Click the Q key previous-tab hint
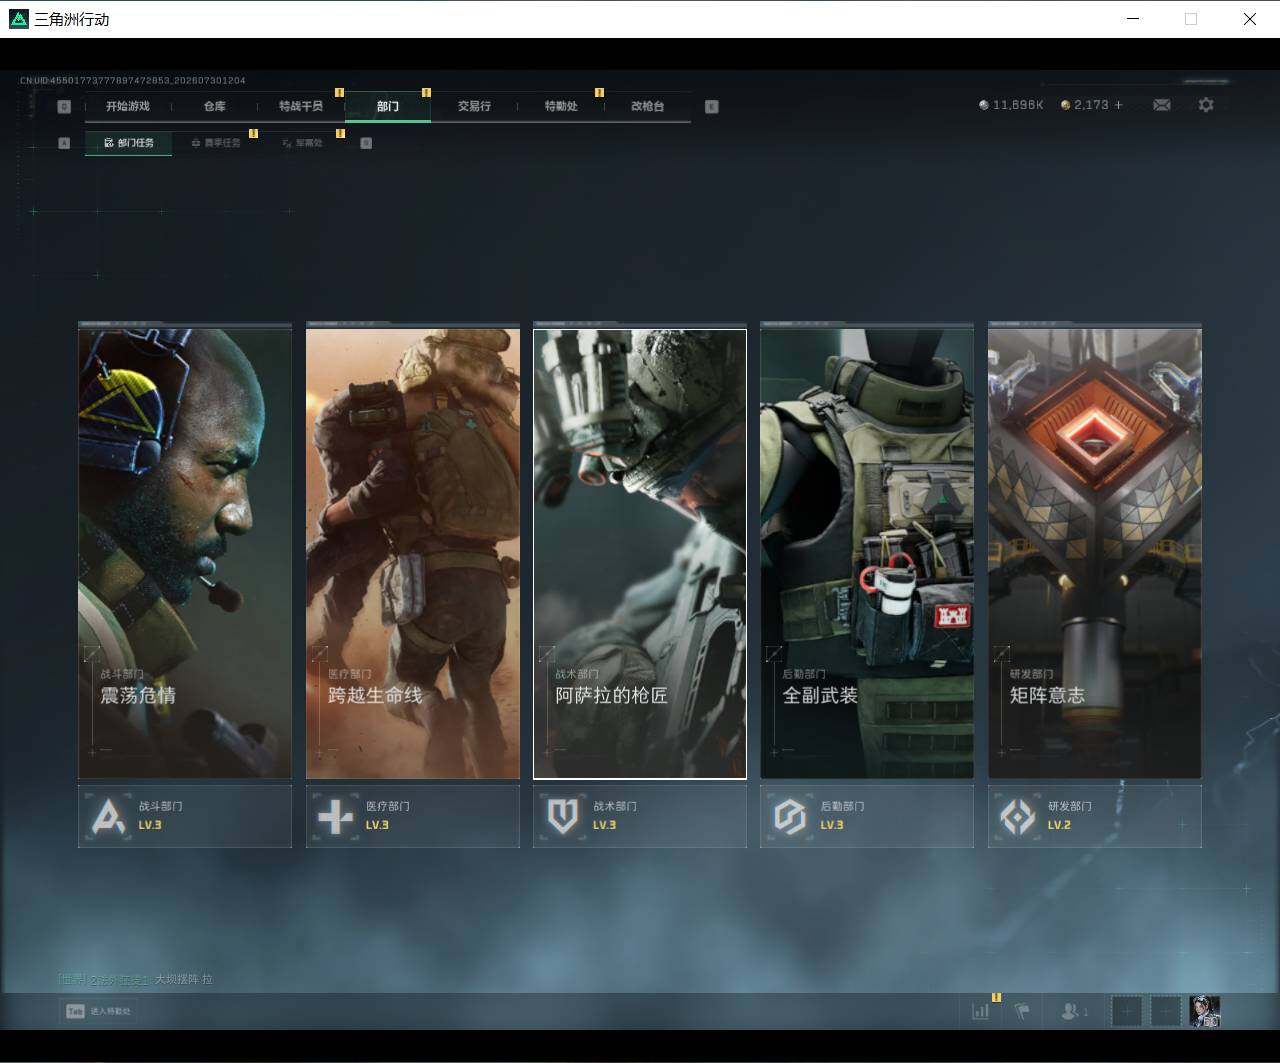This screenshot has height=1063, width=1280. (64, 106)
